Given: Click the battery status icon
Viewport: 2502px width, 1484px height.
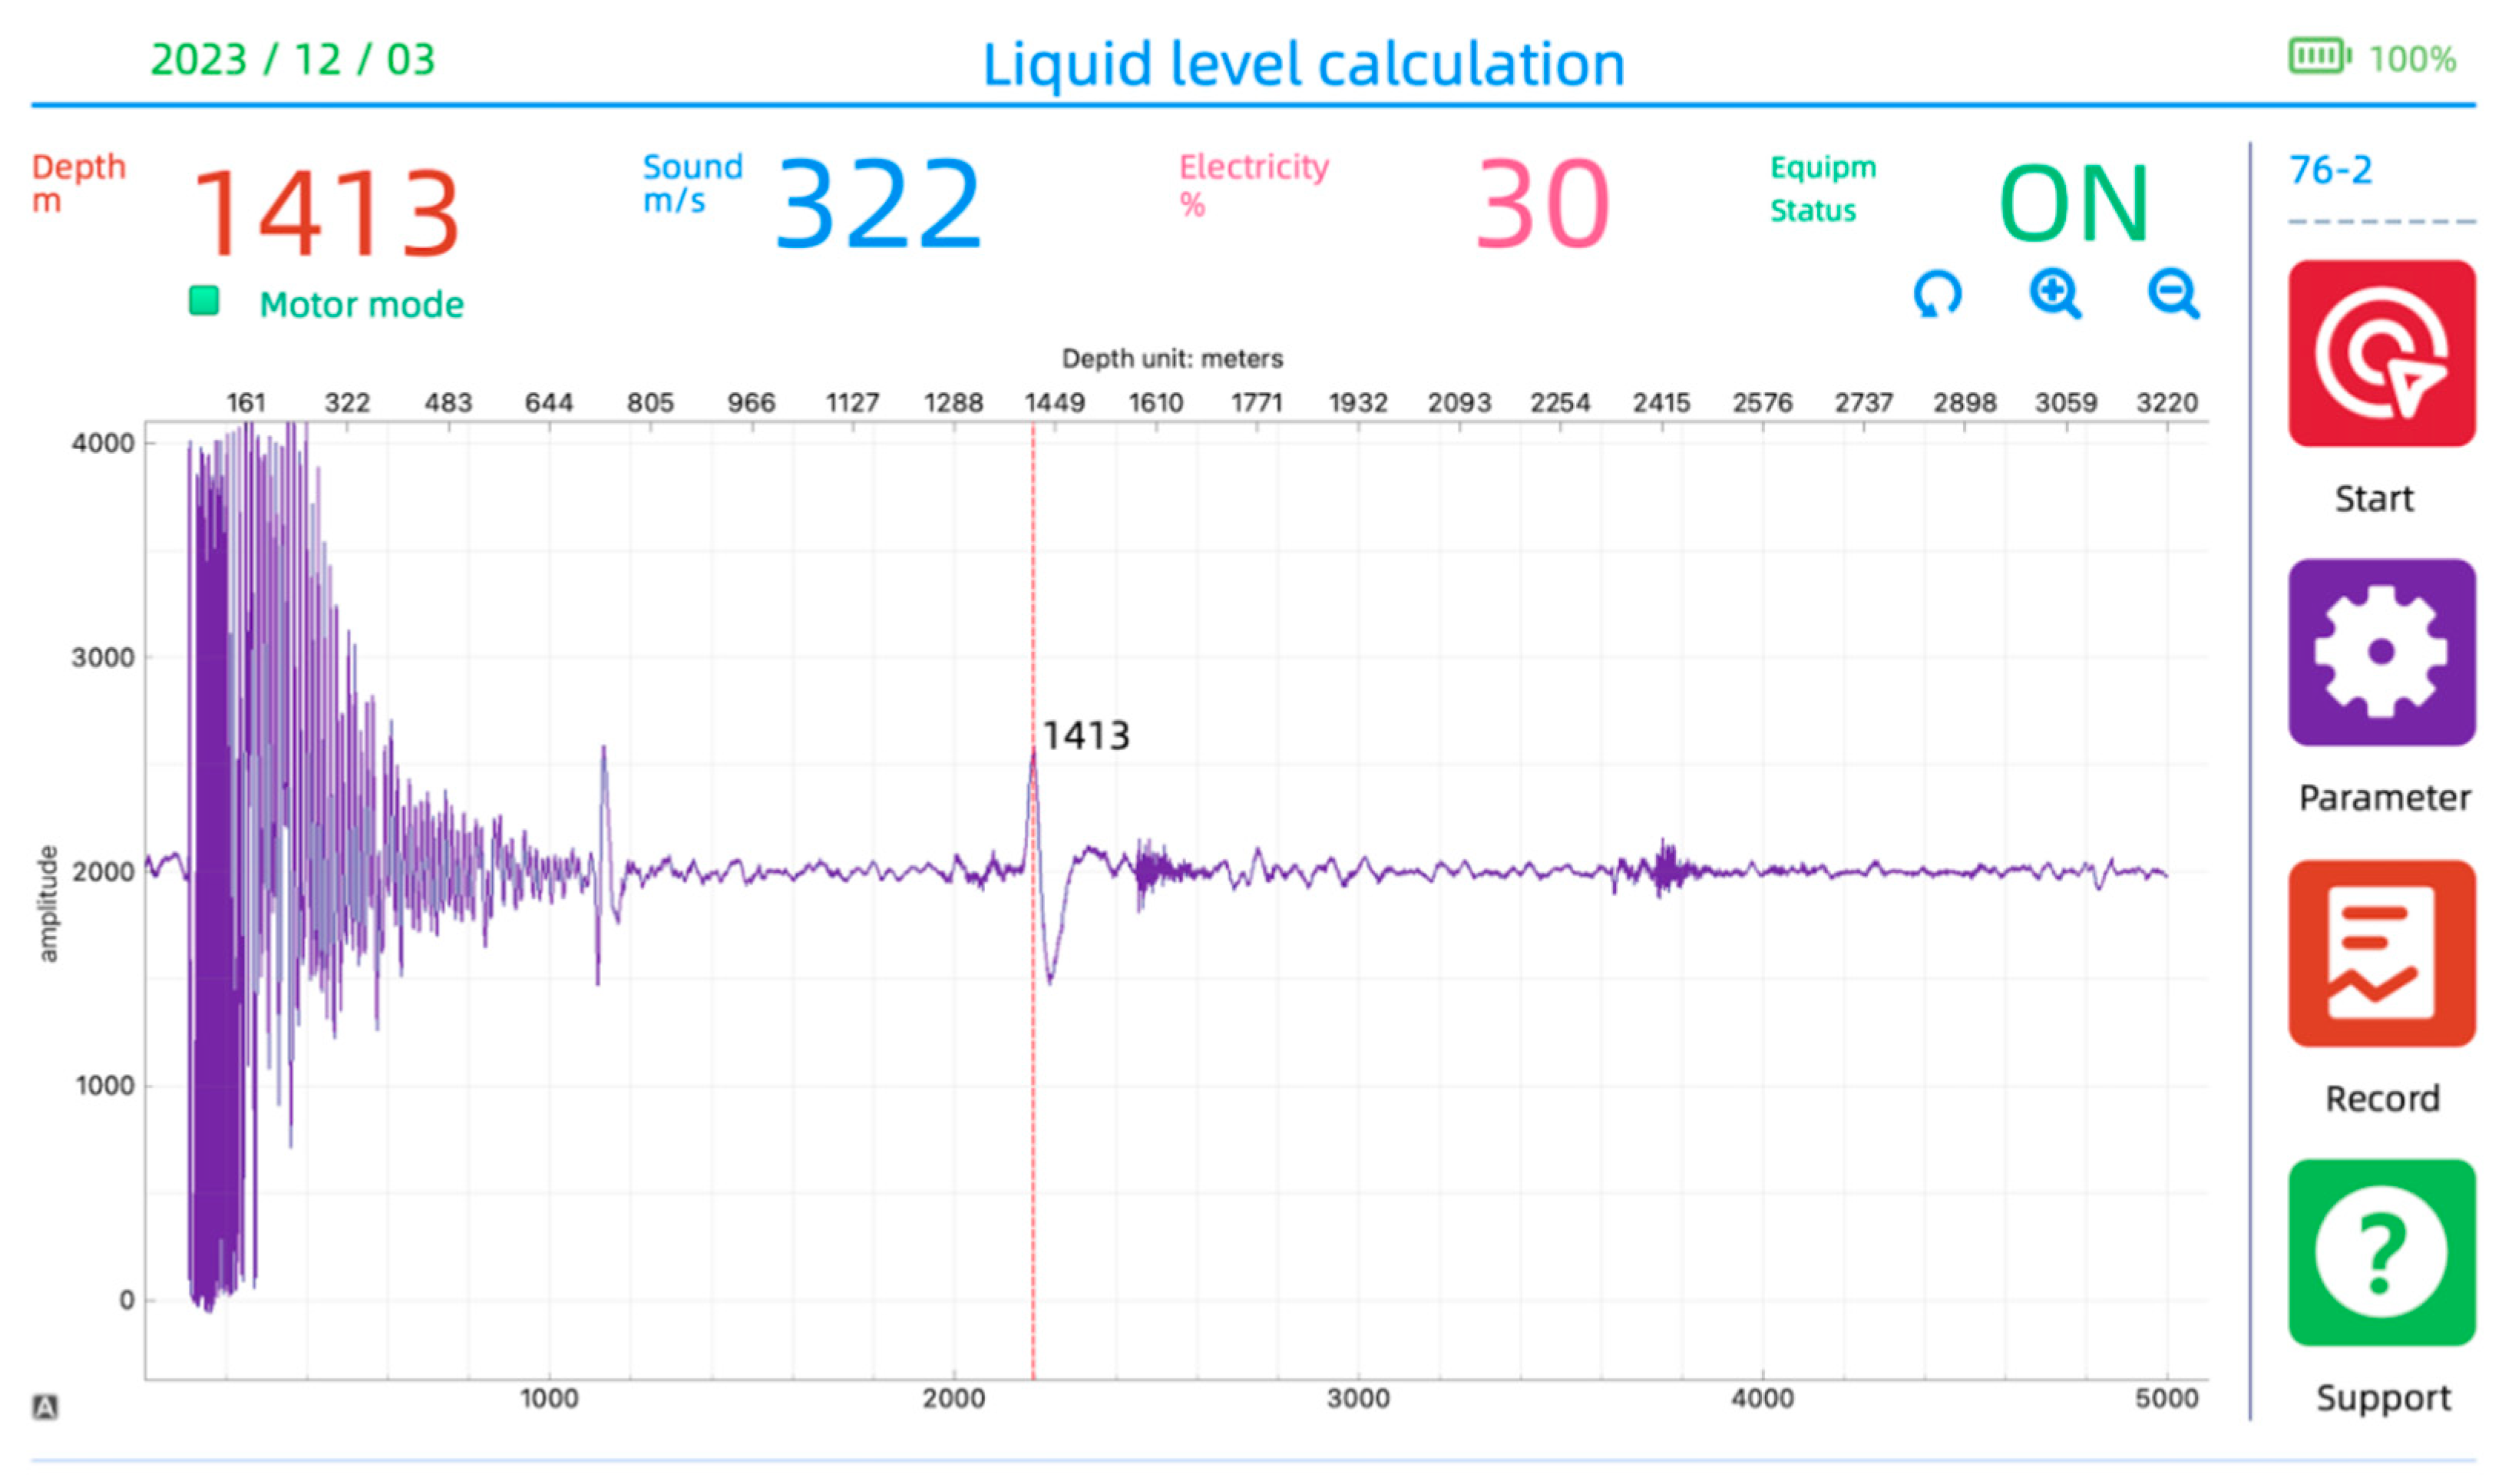Looking at the screenshot, I should tap(2319, 56).
